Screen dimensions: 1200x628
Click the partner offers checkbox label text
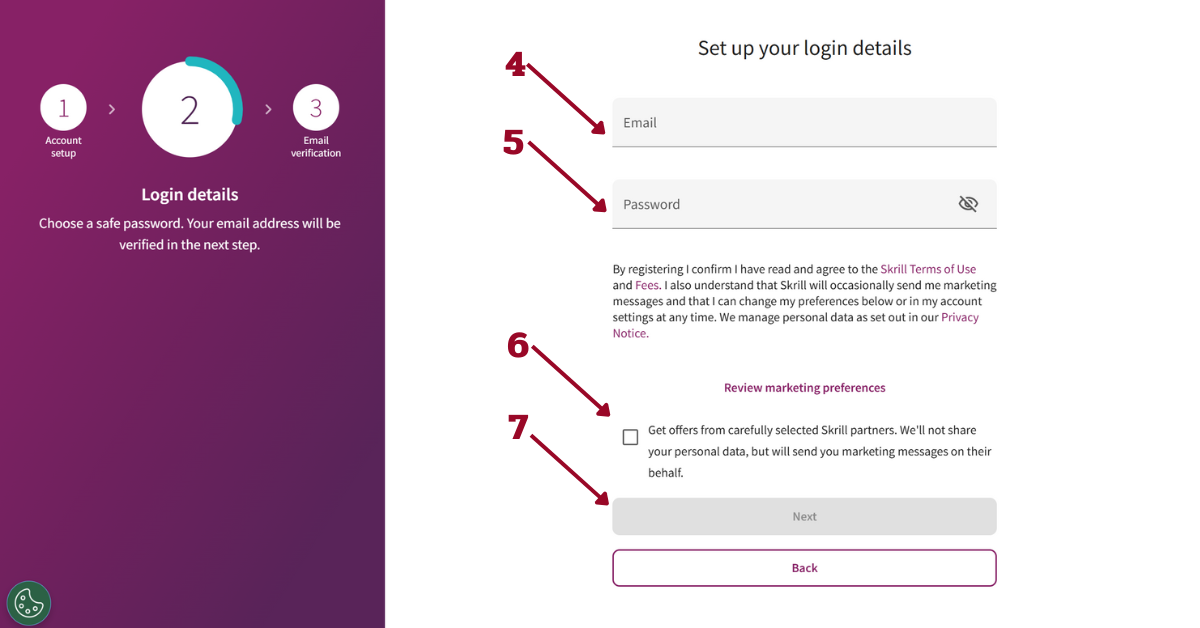click(x=819, y=451)
